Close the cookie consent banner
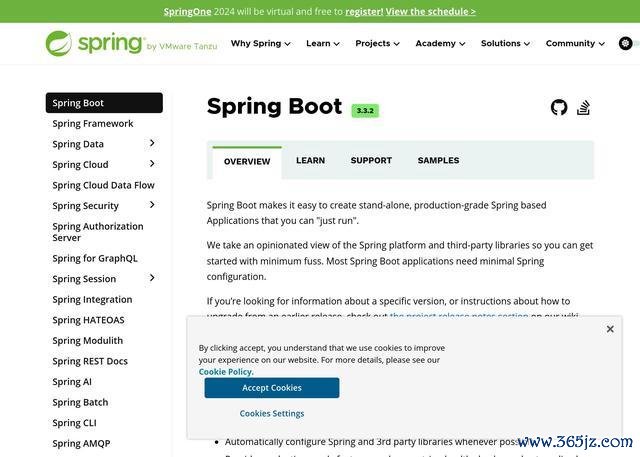Screen dimensions: 640x457 coord(610,329)
